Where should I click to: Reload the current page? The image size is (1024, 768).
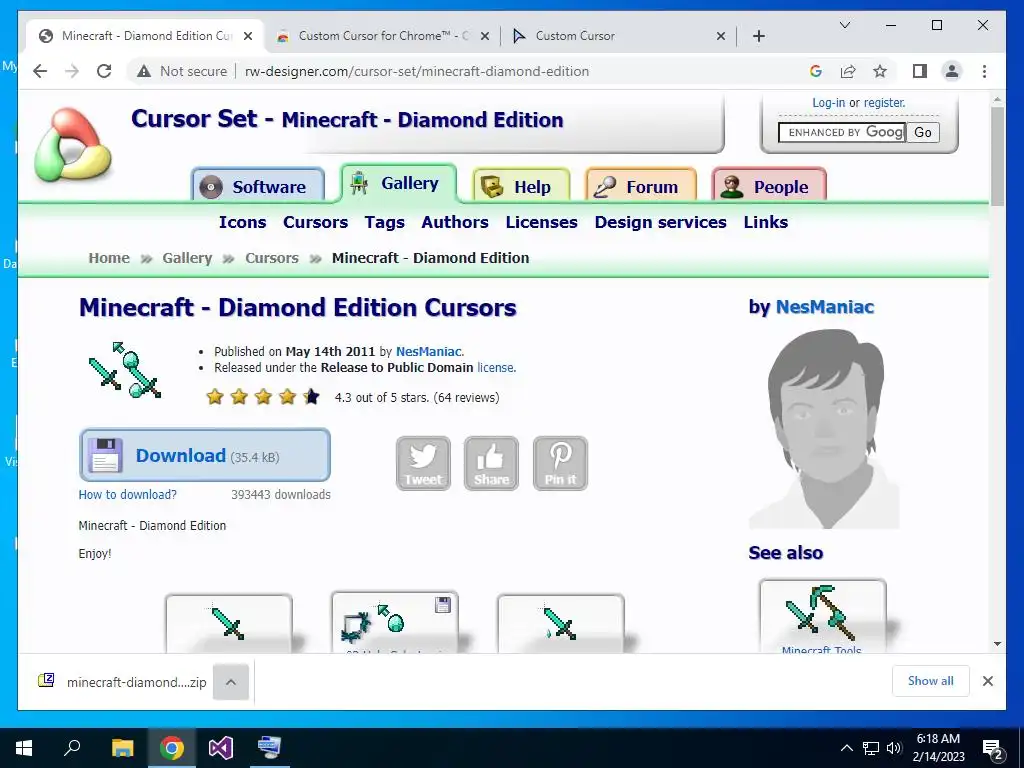(104, 71)
